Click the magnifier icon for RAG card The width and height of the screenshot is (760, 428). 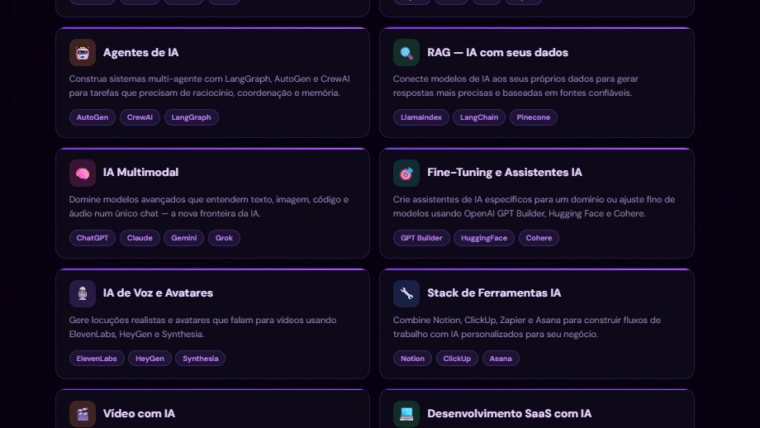click(x=406, y=52)
